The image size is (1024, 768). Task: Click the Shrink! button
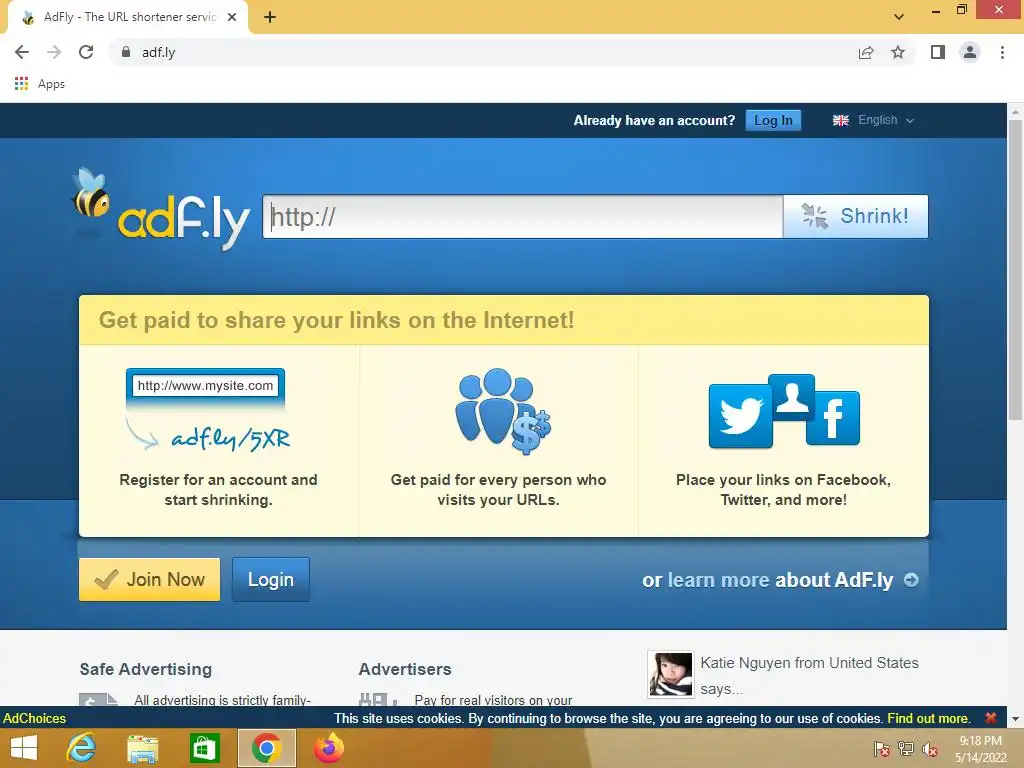[x=856, y=216]
